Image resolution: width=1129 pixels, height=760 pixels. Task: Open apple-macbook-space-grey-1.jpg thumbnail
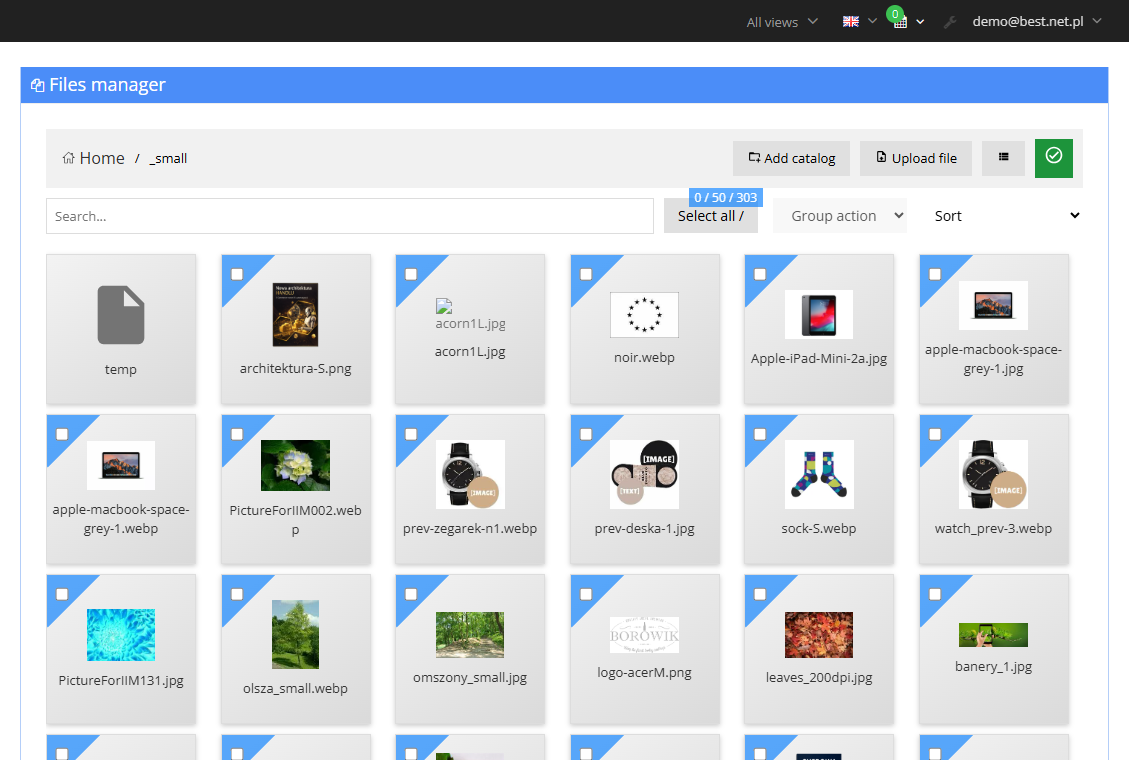click(994, 305)
